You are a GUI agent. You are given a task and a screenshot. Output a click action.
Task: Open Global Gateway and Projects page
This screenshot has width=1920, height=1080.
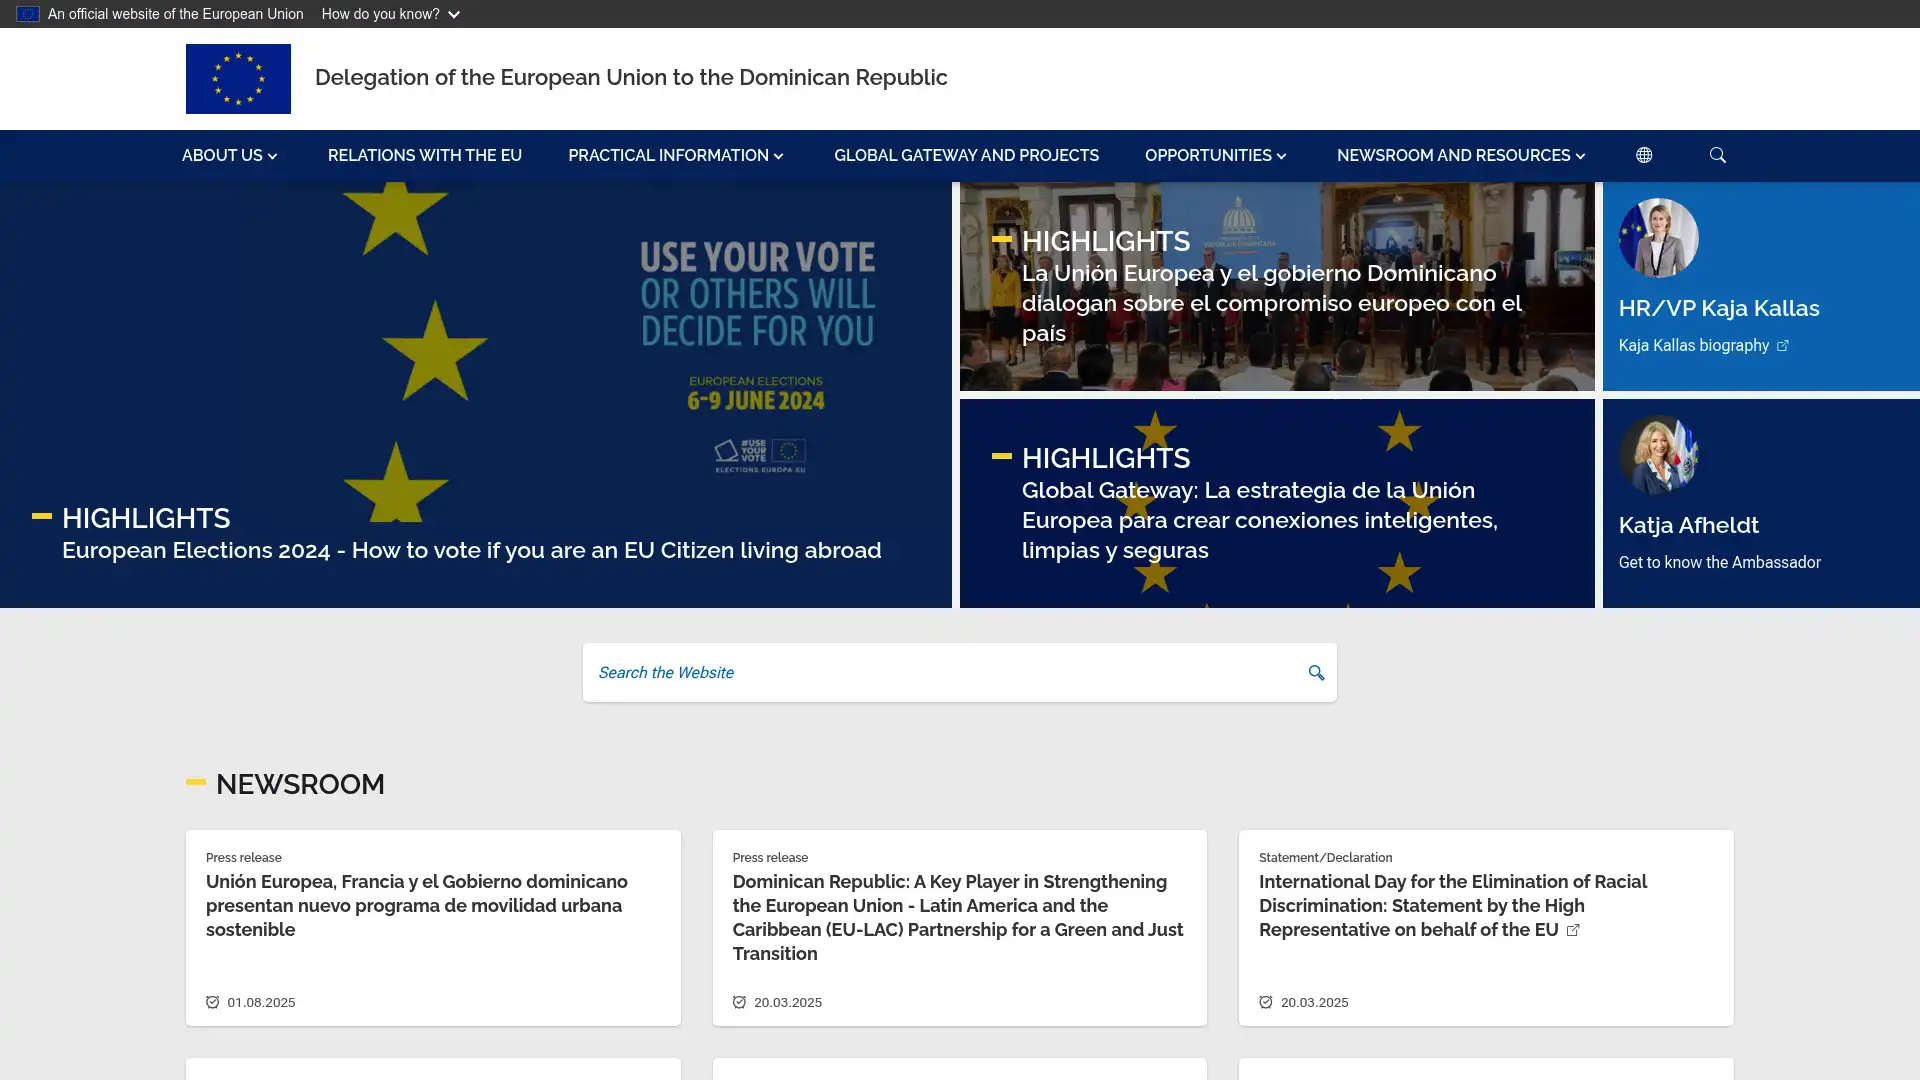[966, 155]
